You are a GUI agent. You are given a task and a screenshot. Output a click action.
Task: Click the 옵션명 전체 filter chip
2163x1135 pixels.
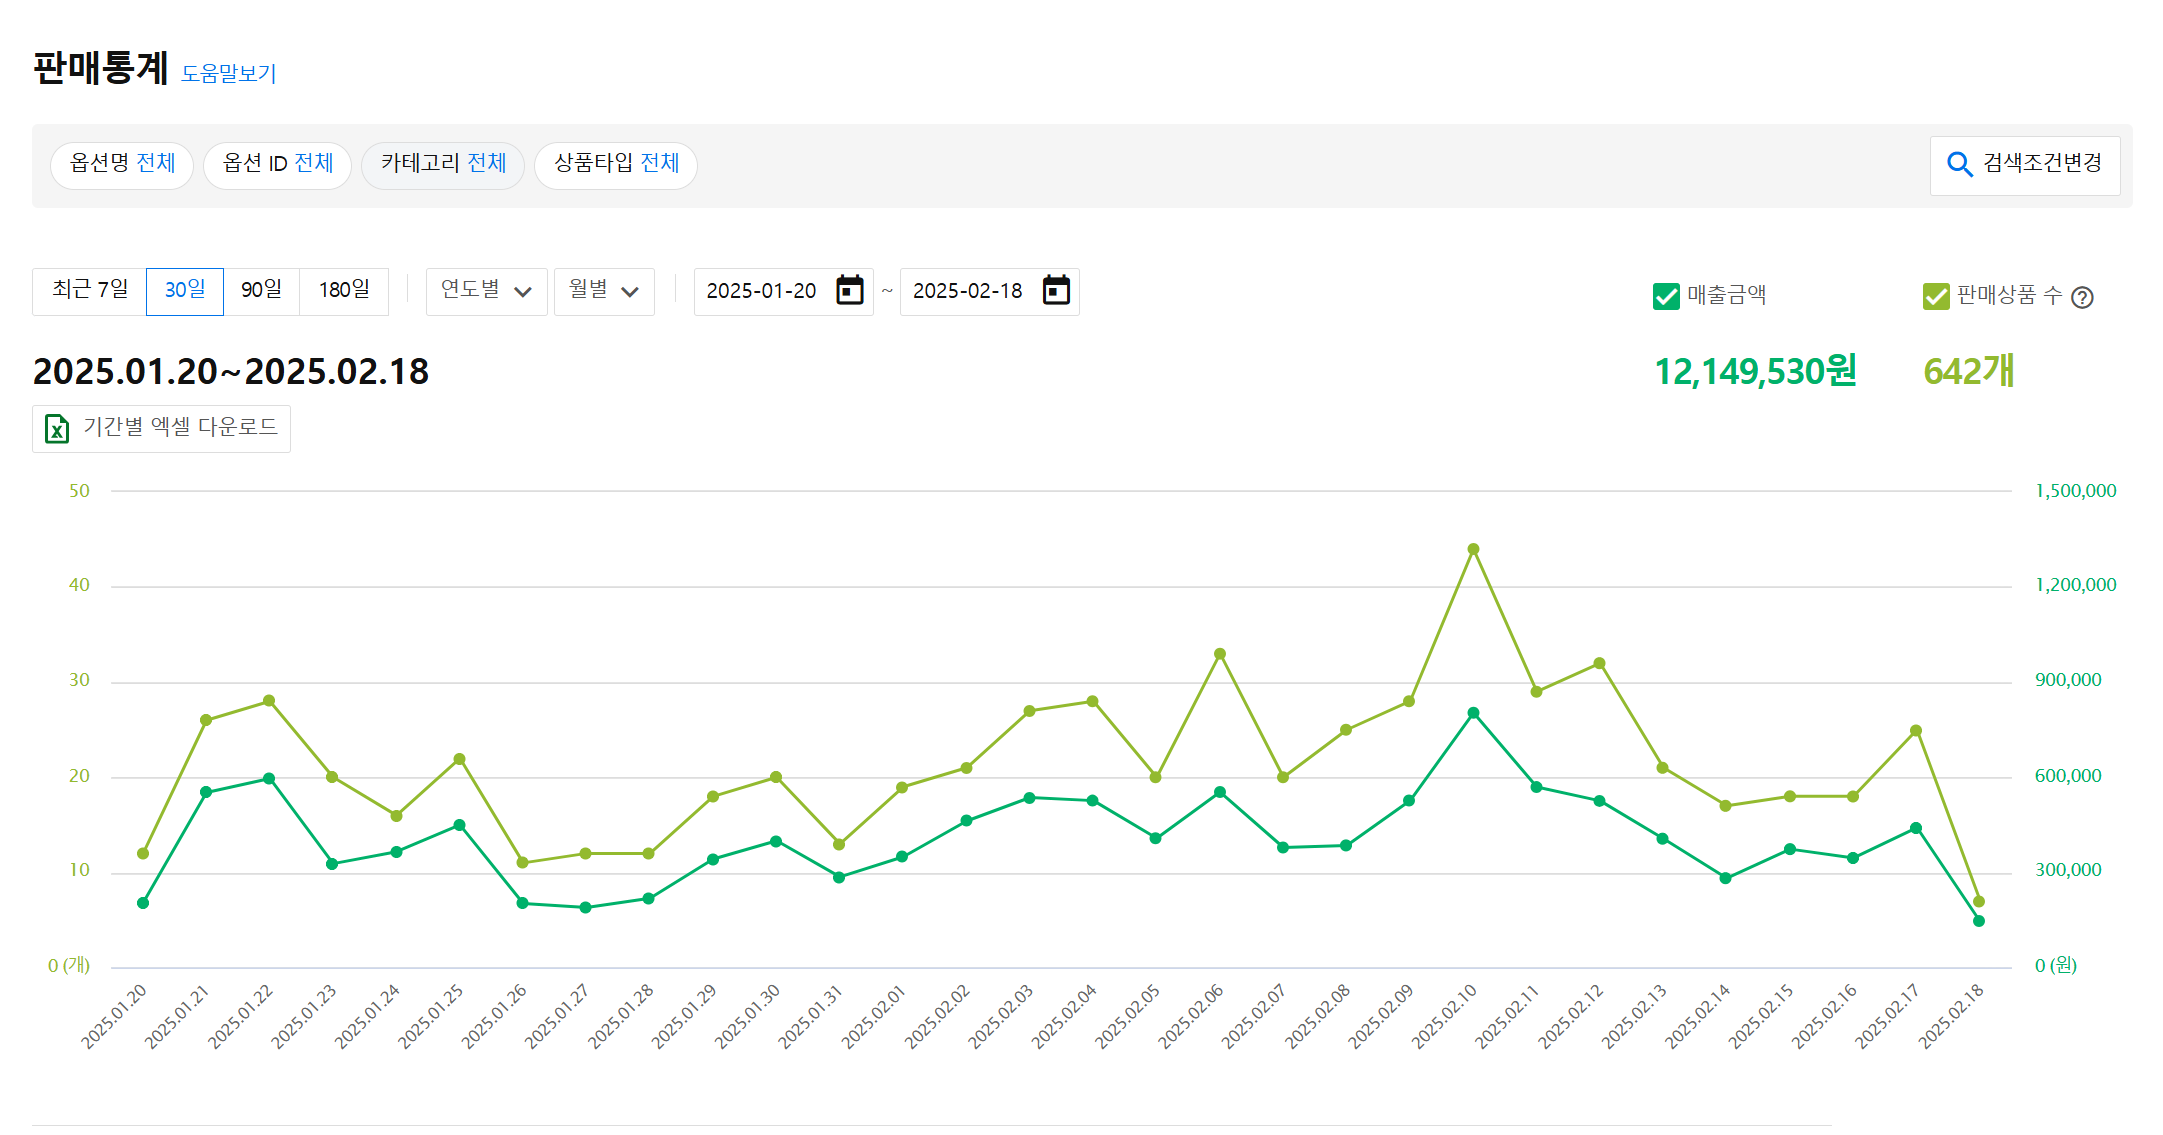122,164
